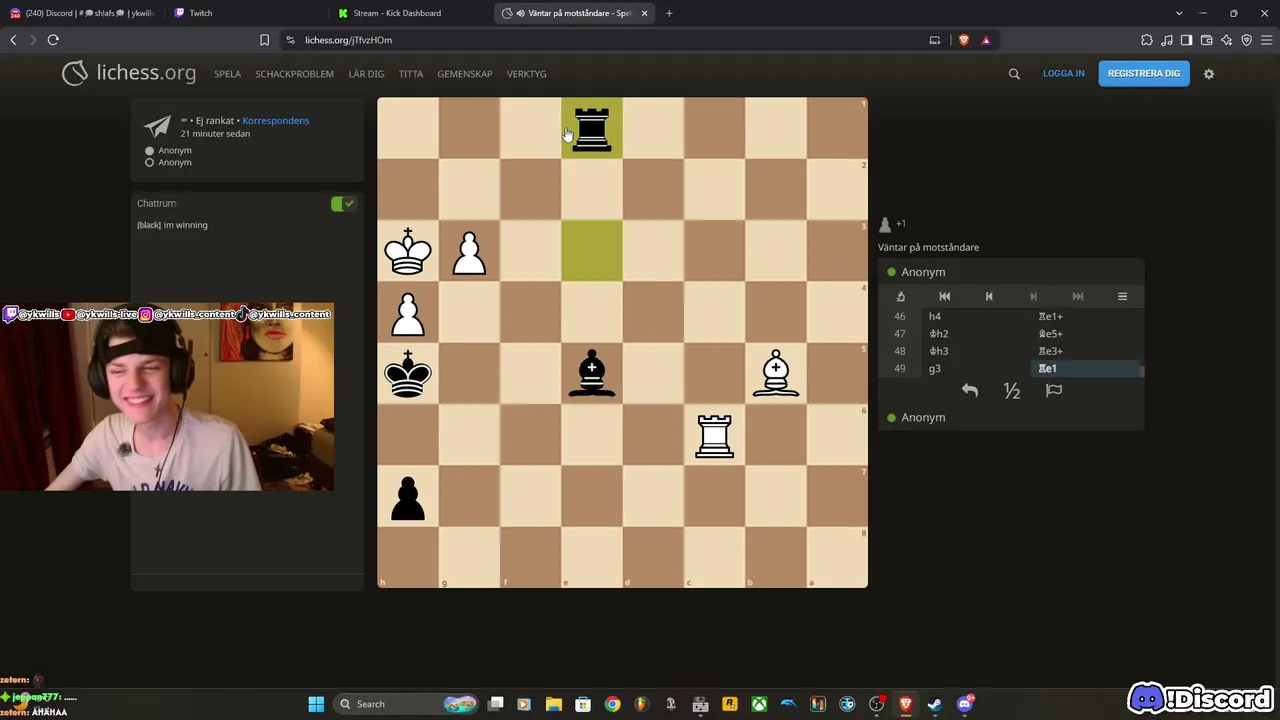
Task: Open the Korrespondens link
Action: click(275, 121)
